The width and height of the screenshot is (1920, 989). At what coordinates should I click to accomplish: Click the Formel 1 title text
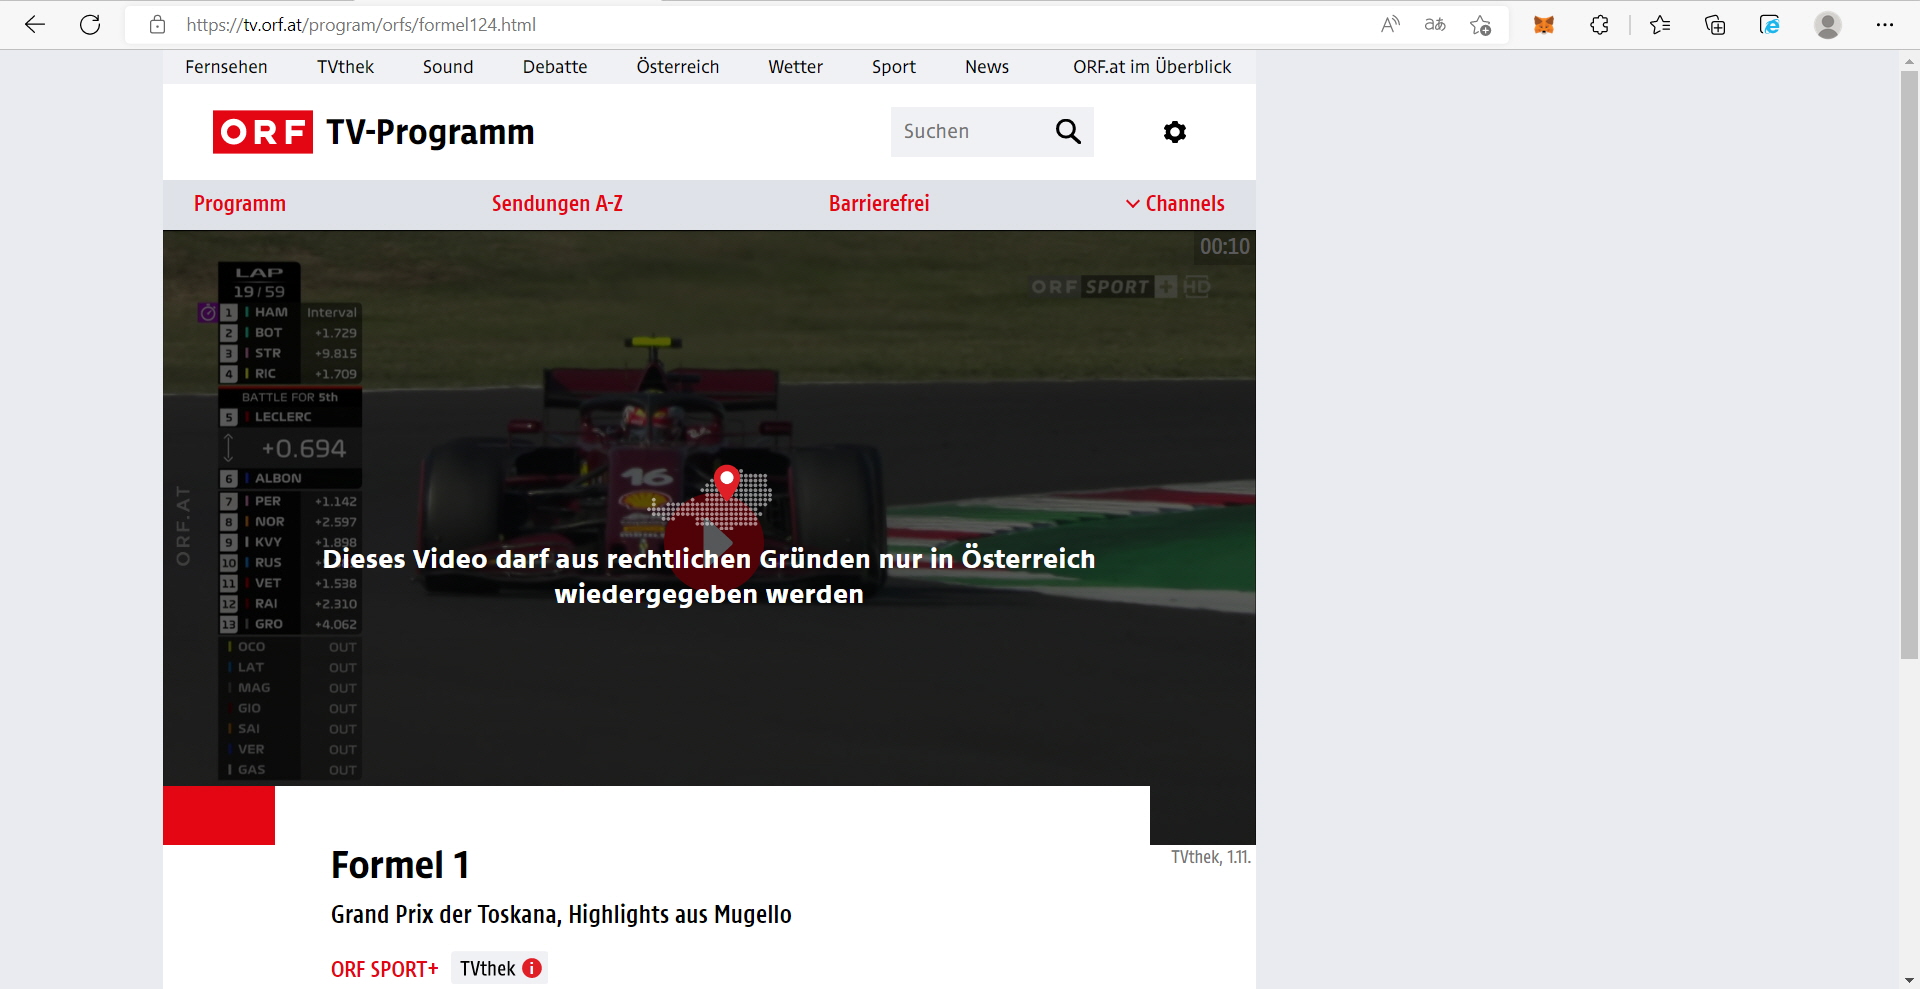coord(400,865)
